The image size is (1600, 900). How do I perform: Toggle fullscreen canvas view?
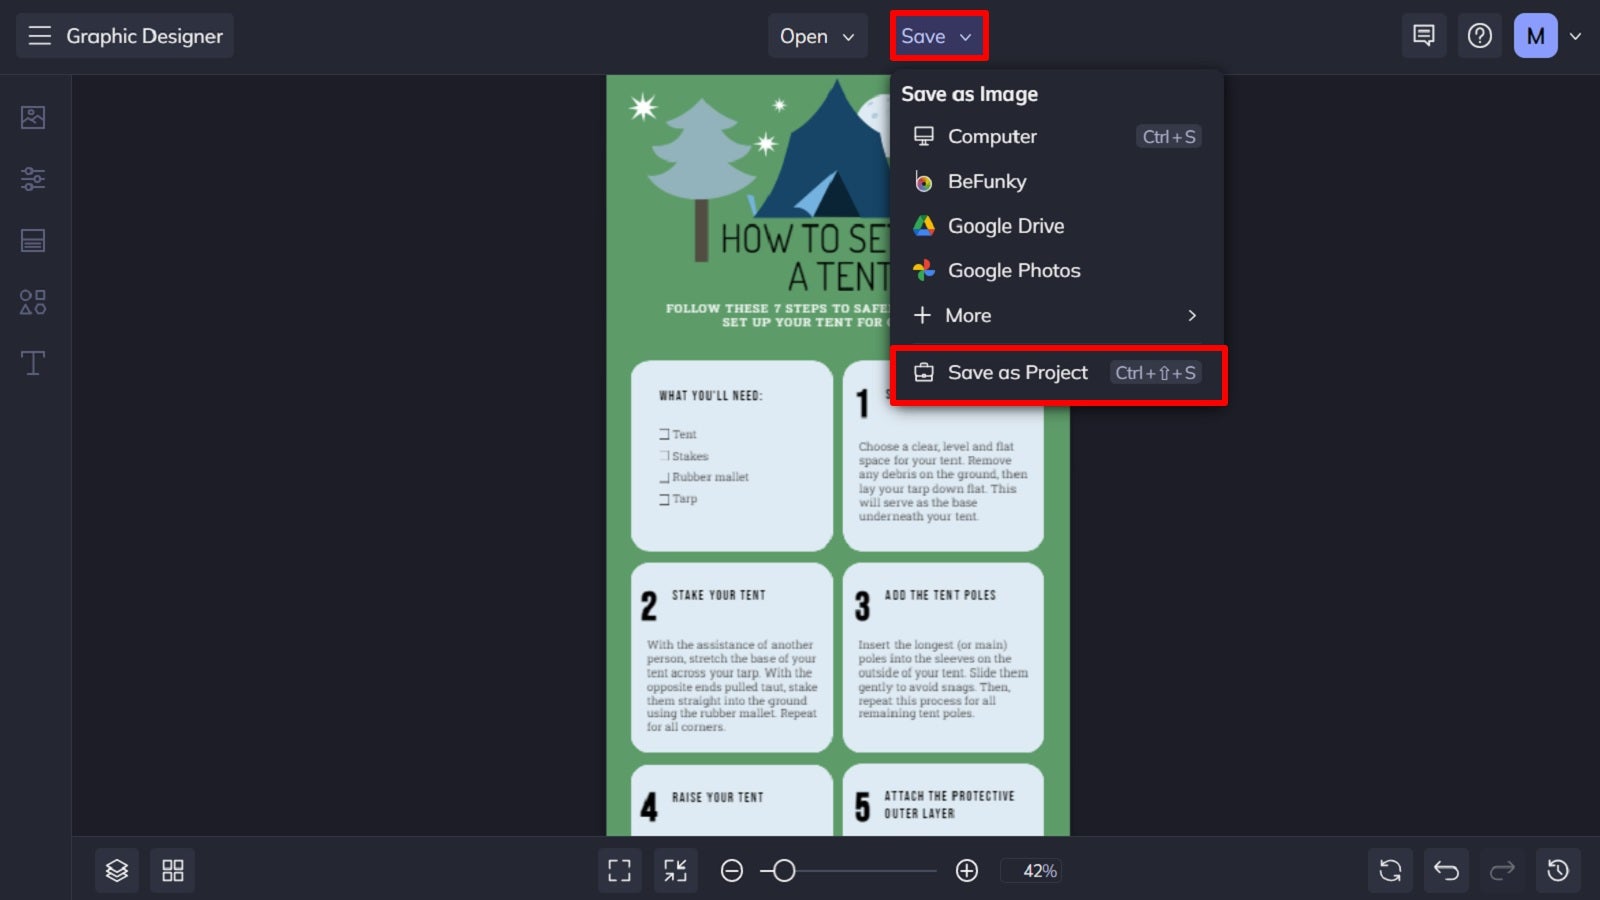[x=619, y=870]
